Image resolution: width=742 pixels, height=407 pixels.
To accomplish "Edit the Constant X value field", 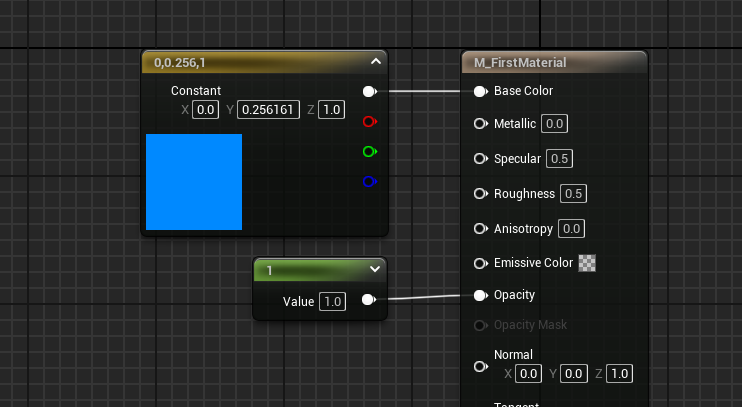I will (x=205, y=110).
